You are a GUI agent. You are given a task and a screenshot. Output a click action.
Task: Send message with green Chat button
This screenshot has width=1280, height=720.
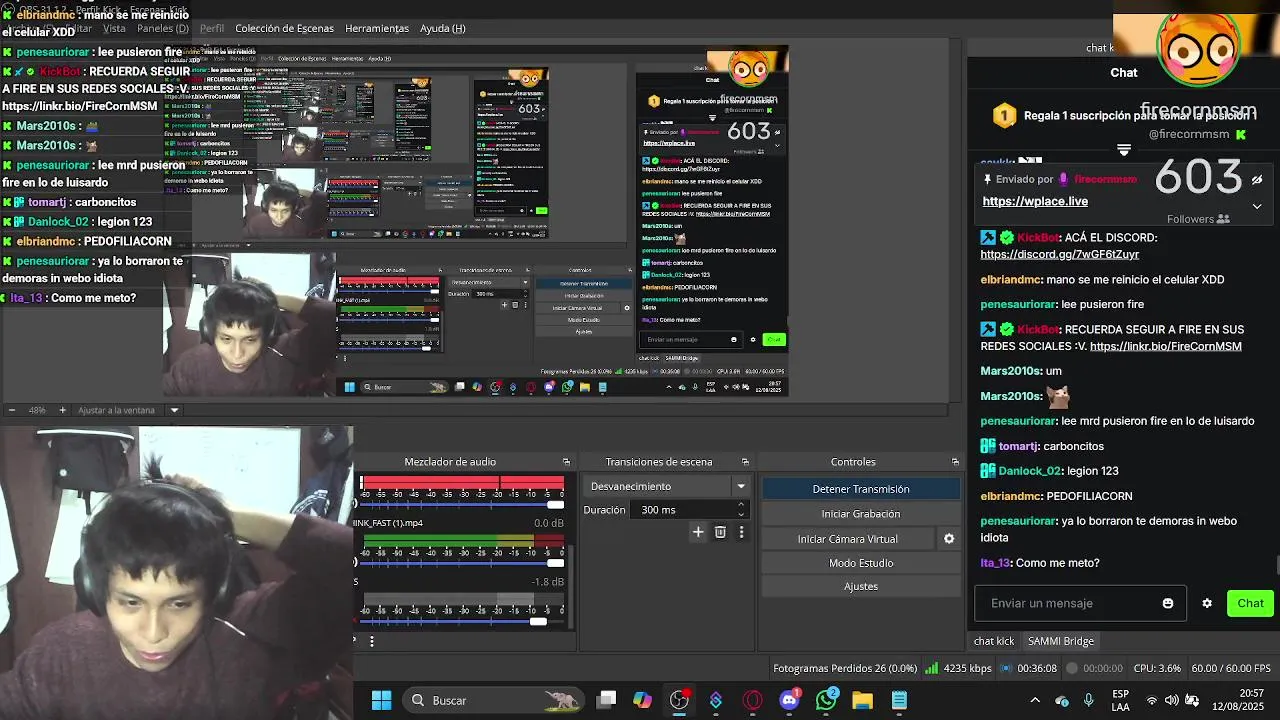[1250, 603]
